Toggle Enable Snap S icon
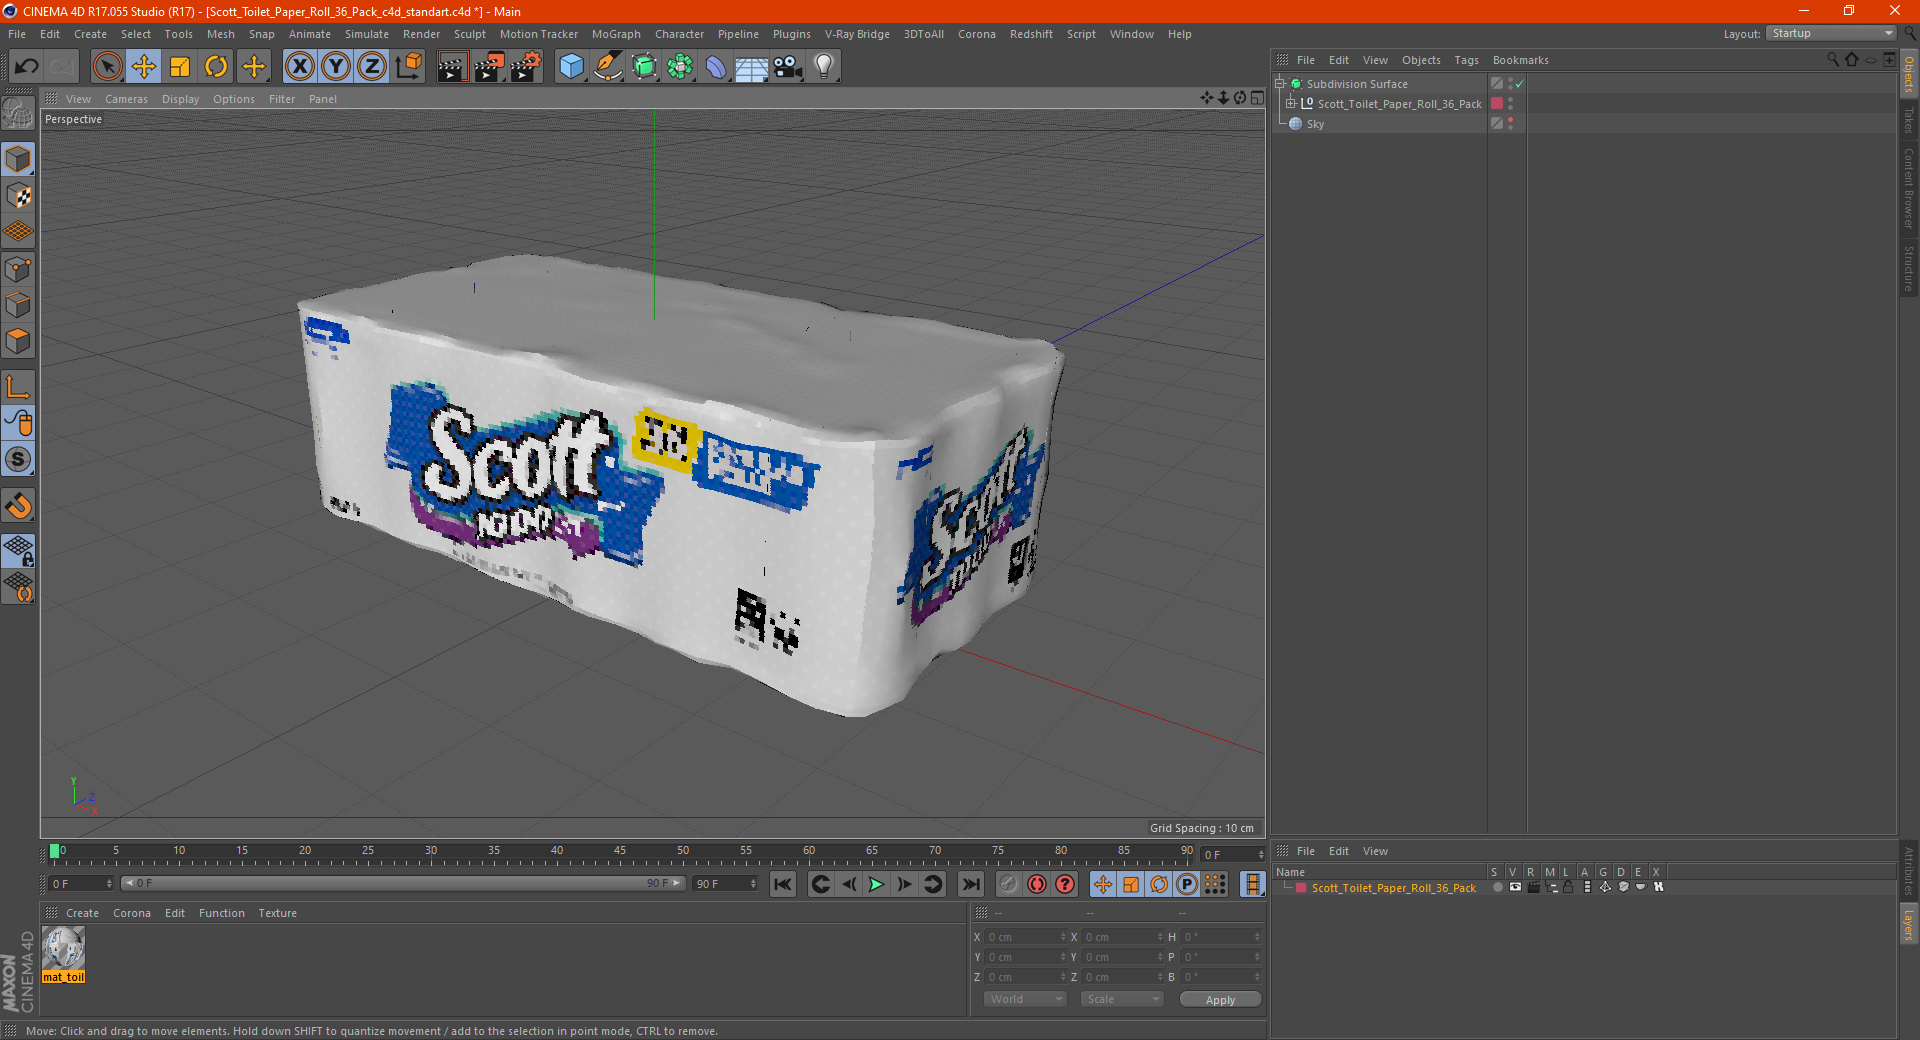The image size is (1920, 1040). [x=18, y=459]
